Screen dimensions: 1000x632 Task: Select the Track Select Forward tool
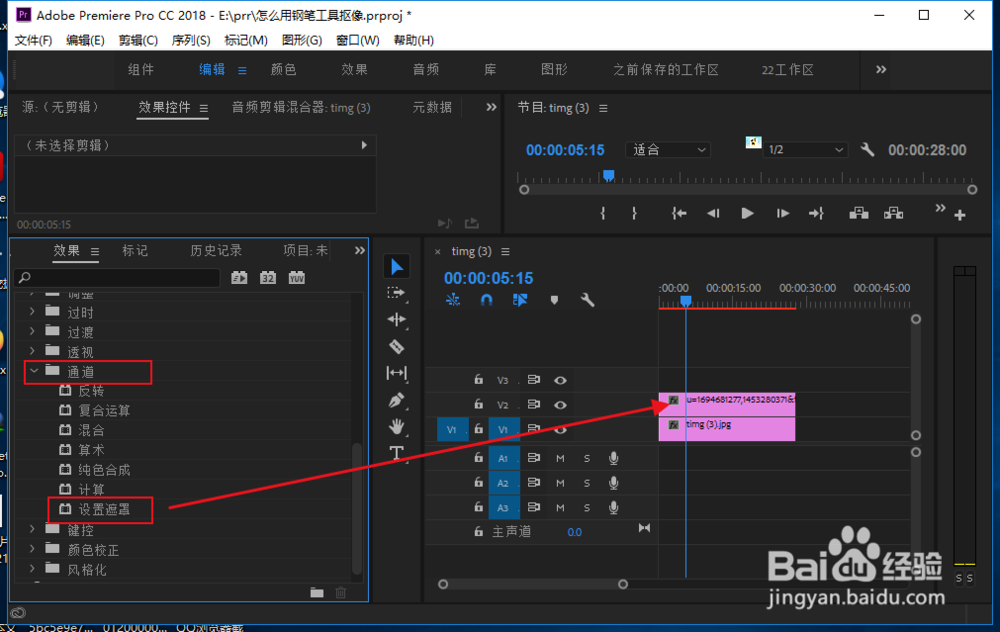point(396,293)
